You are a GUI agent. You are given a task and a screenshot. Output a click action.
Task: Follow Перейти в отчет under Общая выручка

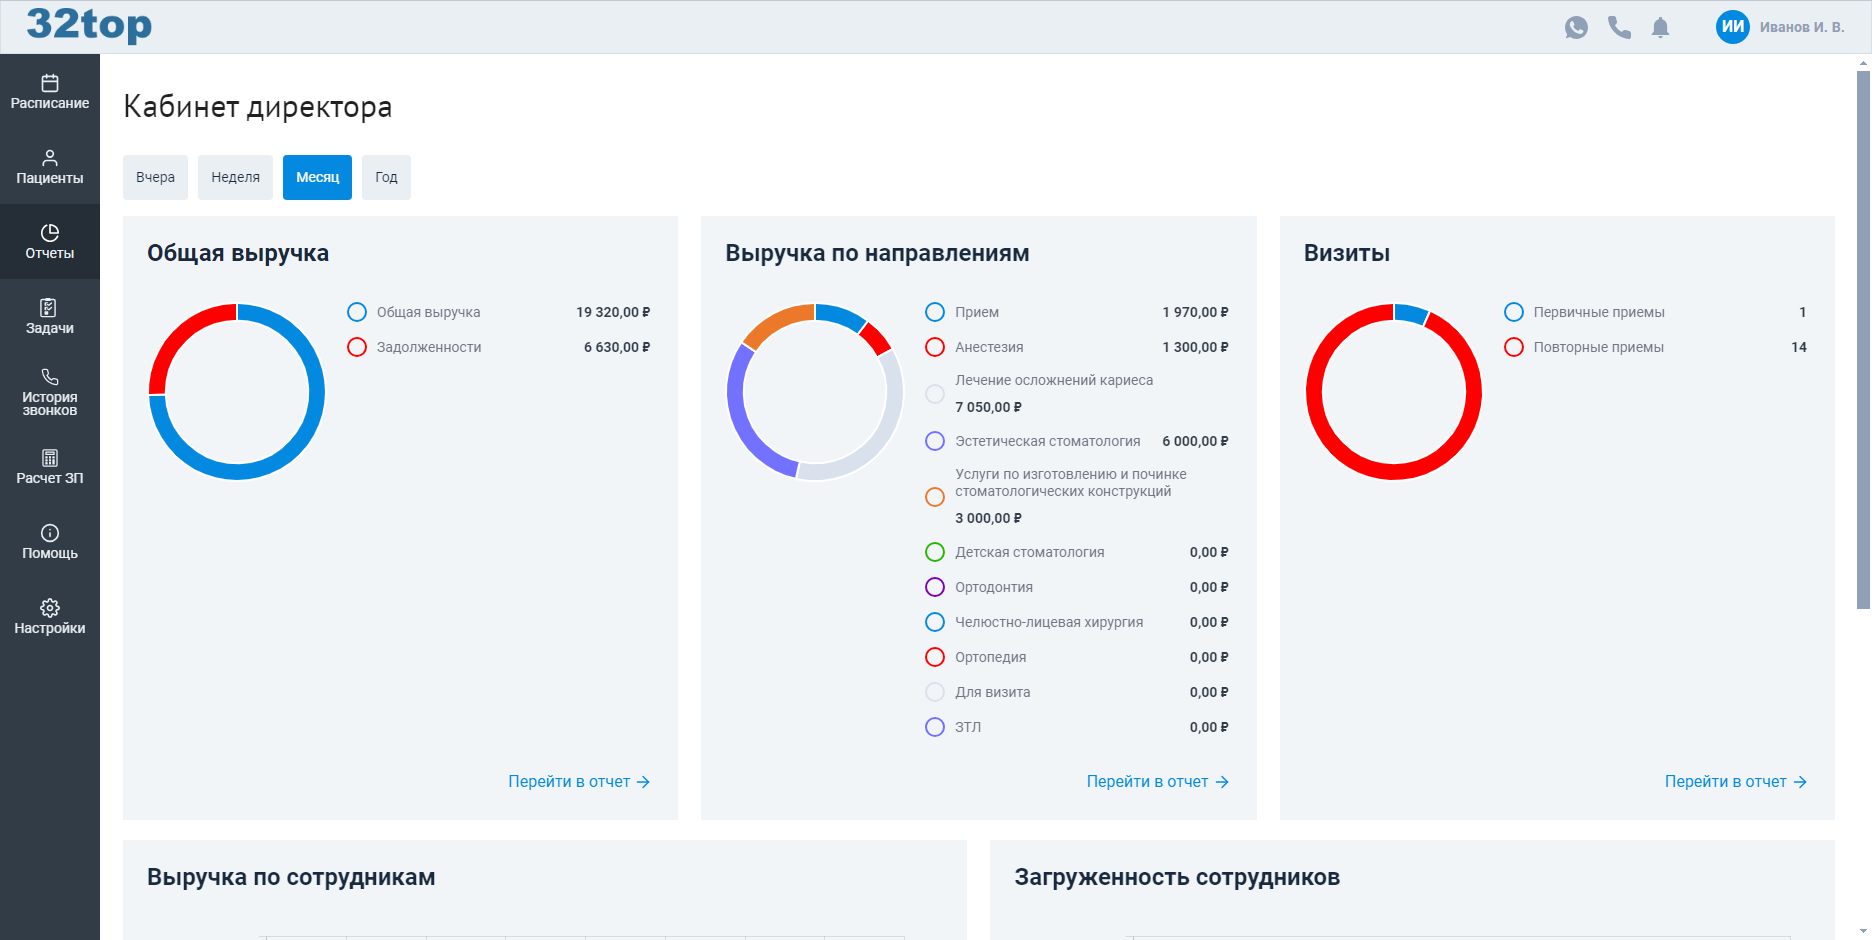pos(578,782)
